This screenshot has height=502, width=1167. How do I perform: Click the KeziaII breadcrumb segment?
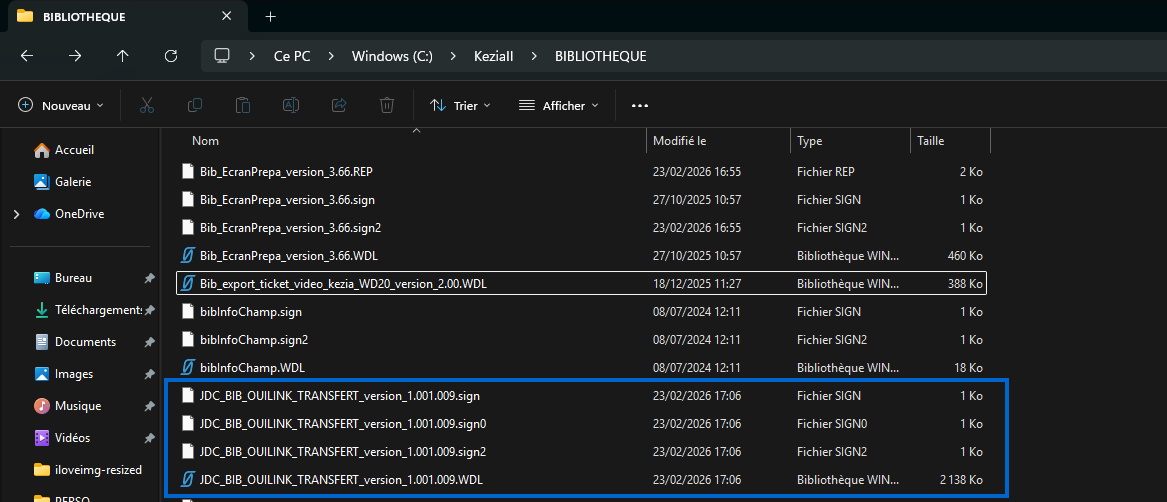[493, 56]
